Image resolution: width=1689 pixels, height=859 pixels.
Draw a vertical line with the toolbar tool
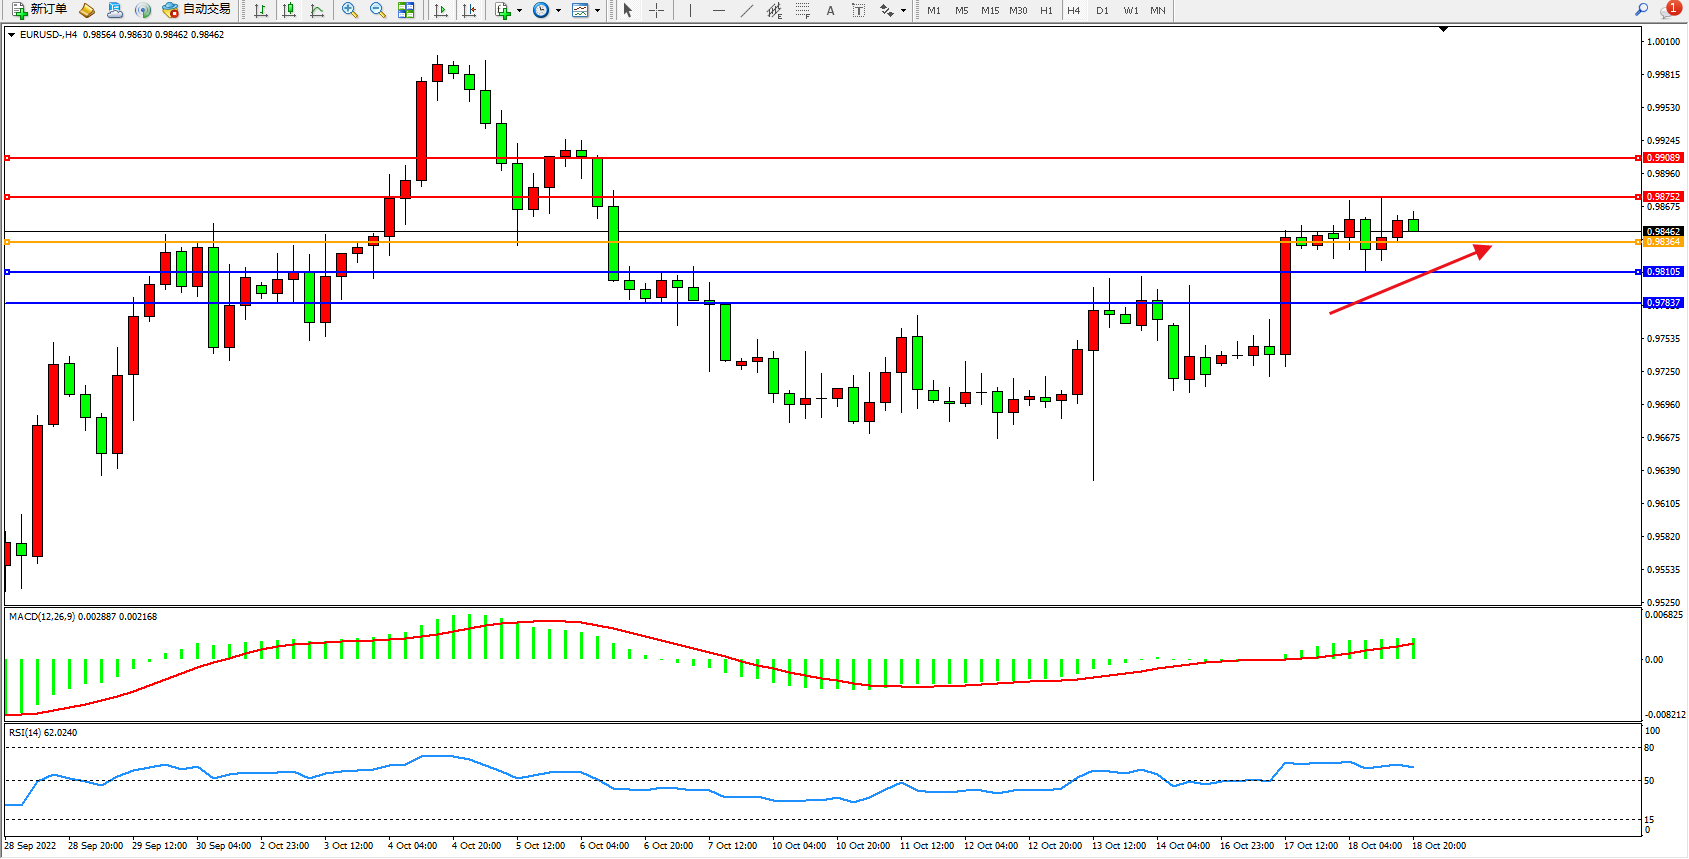point(690,10)
